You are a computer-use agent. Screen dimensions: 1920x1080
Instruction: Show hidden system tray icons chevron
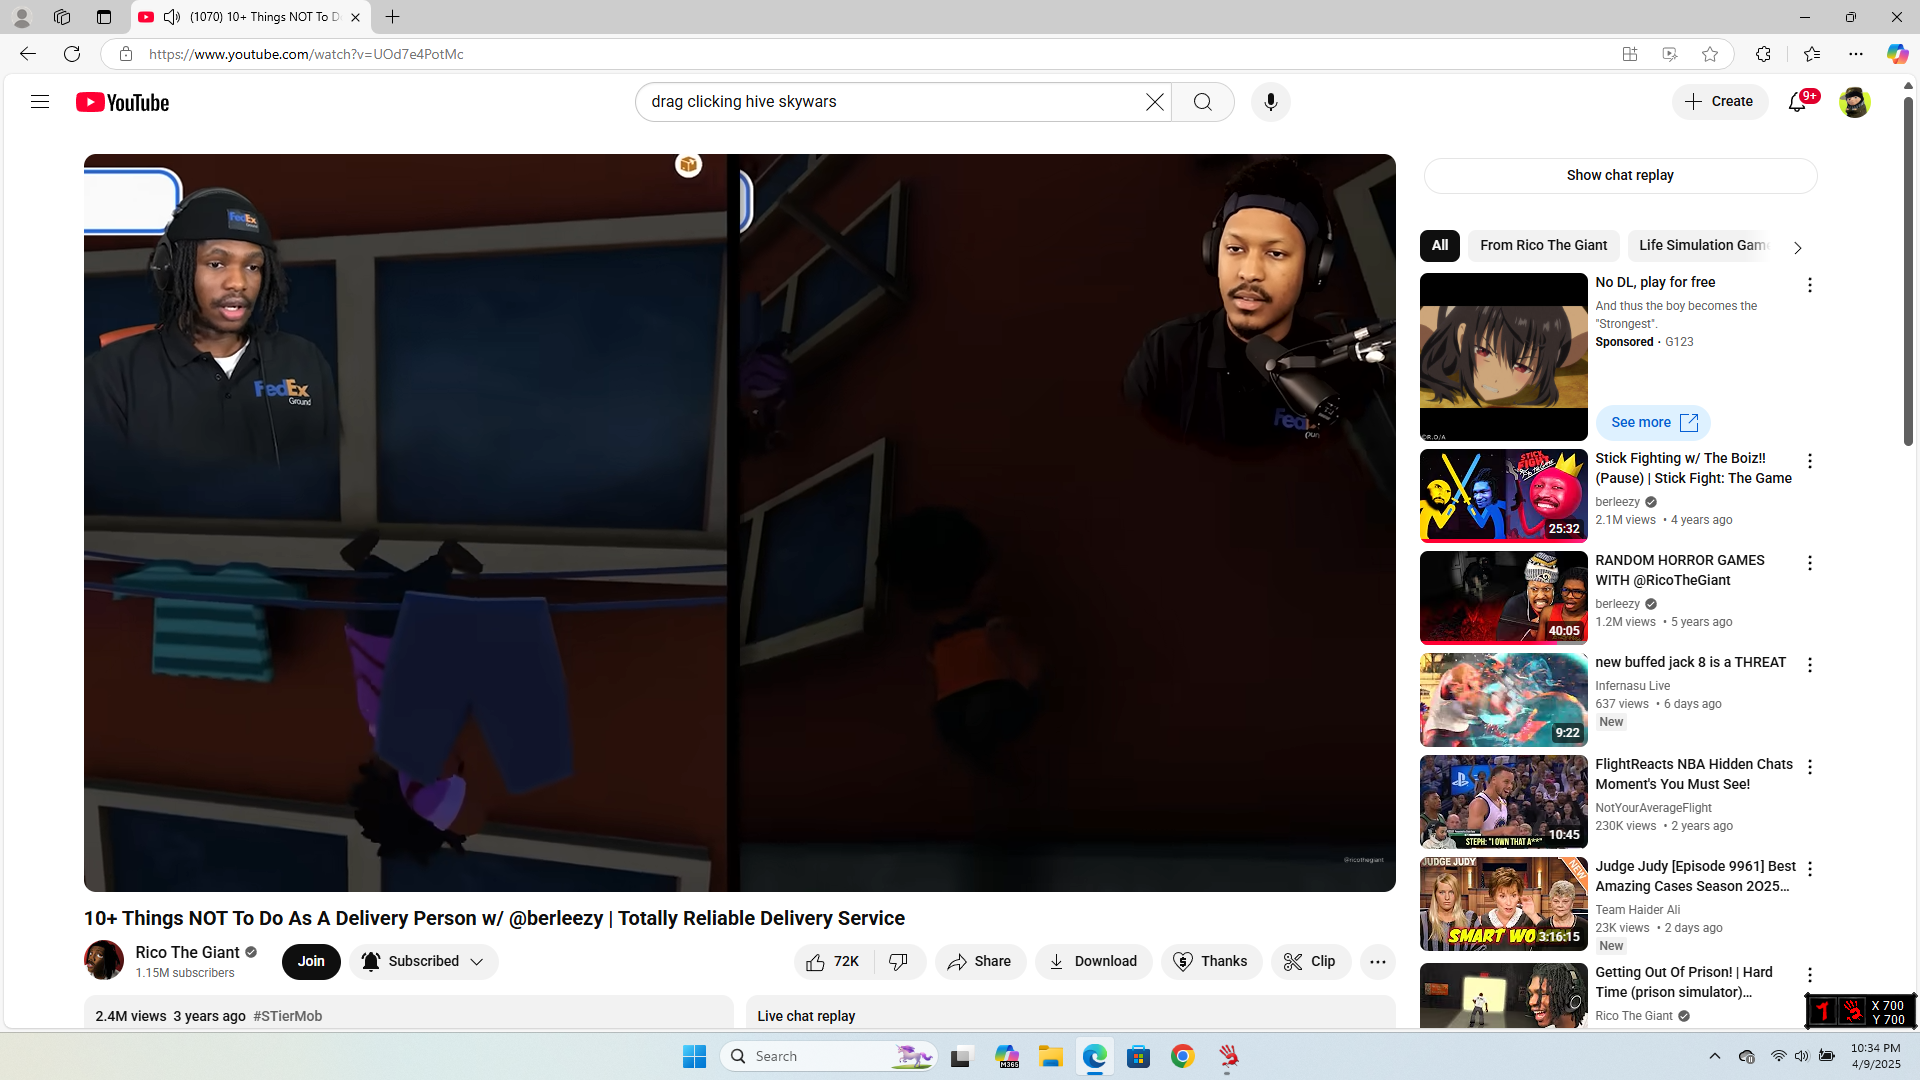pyautogui.click(x=1714, y=1056)
